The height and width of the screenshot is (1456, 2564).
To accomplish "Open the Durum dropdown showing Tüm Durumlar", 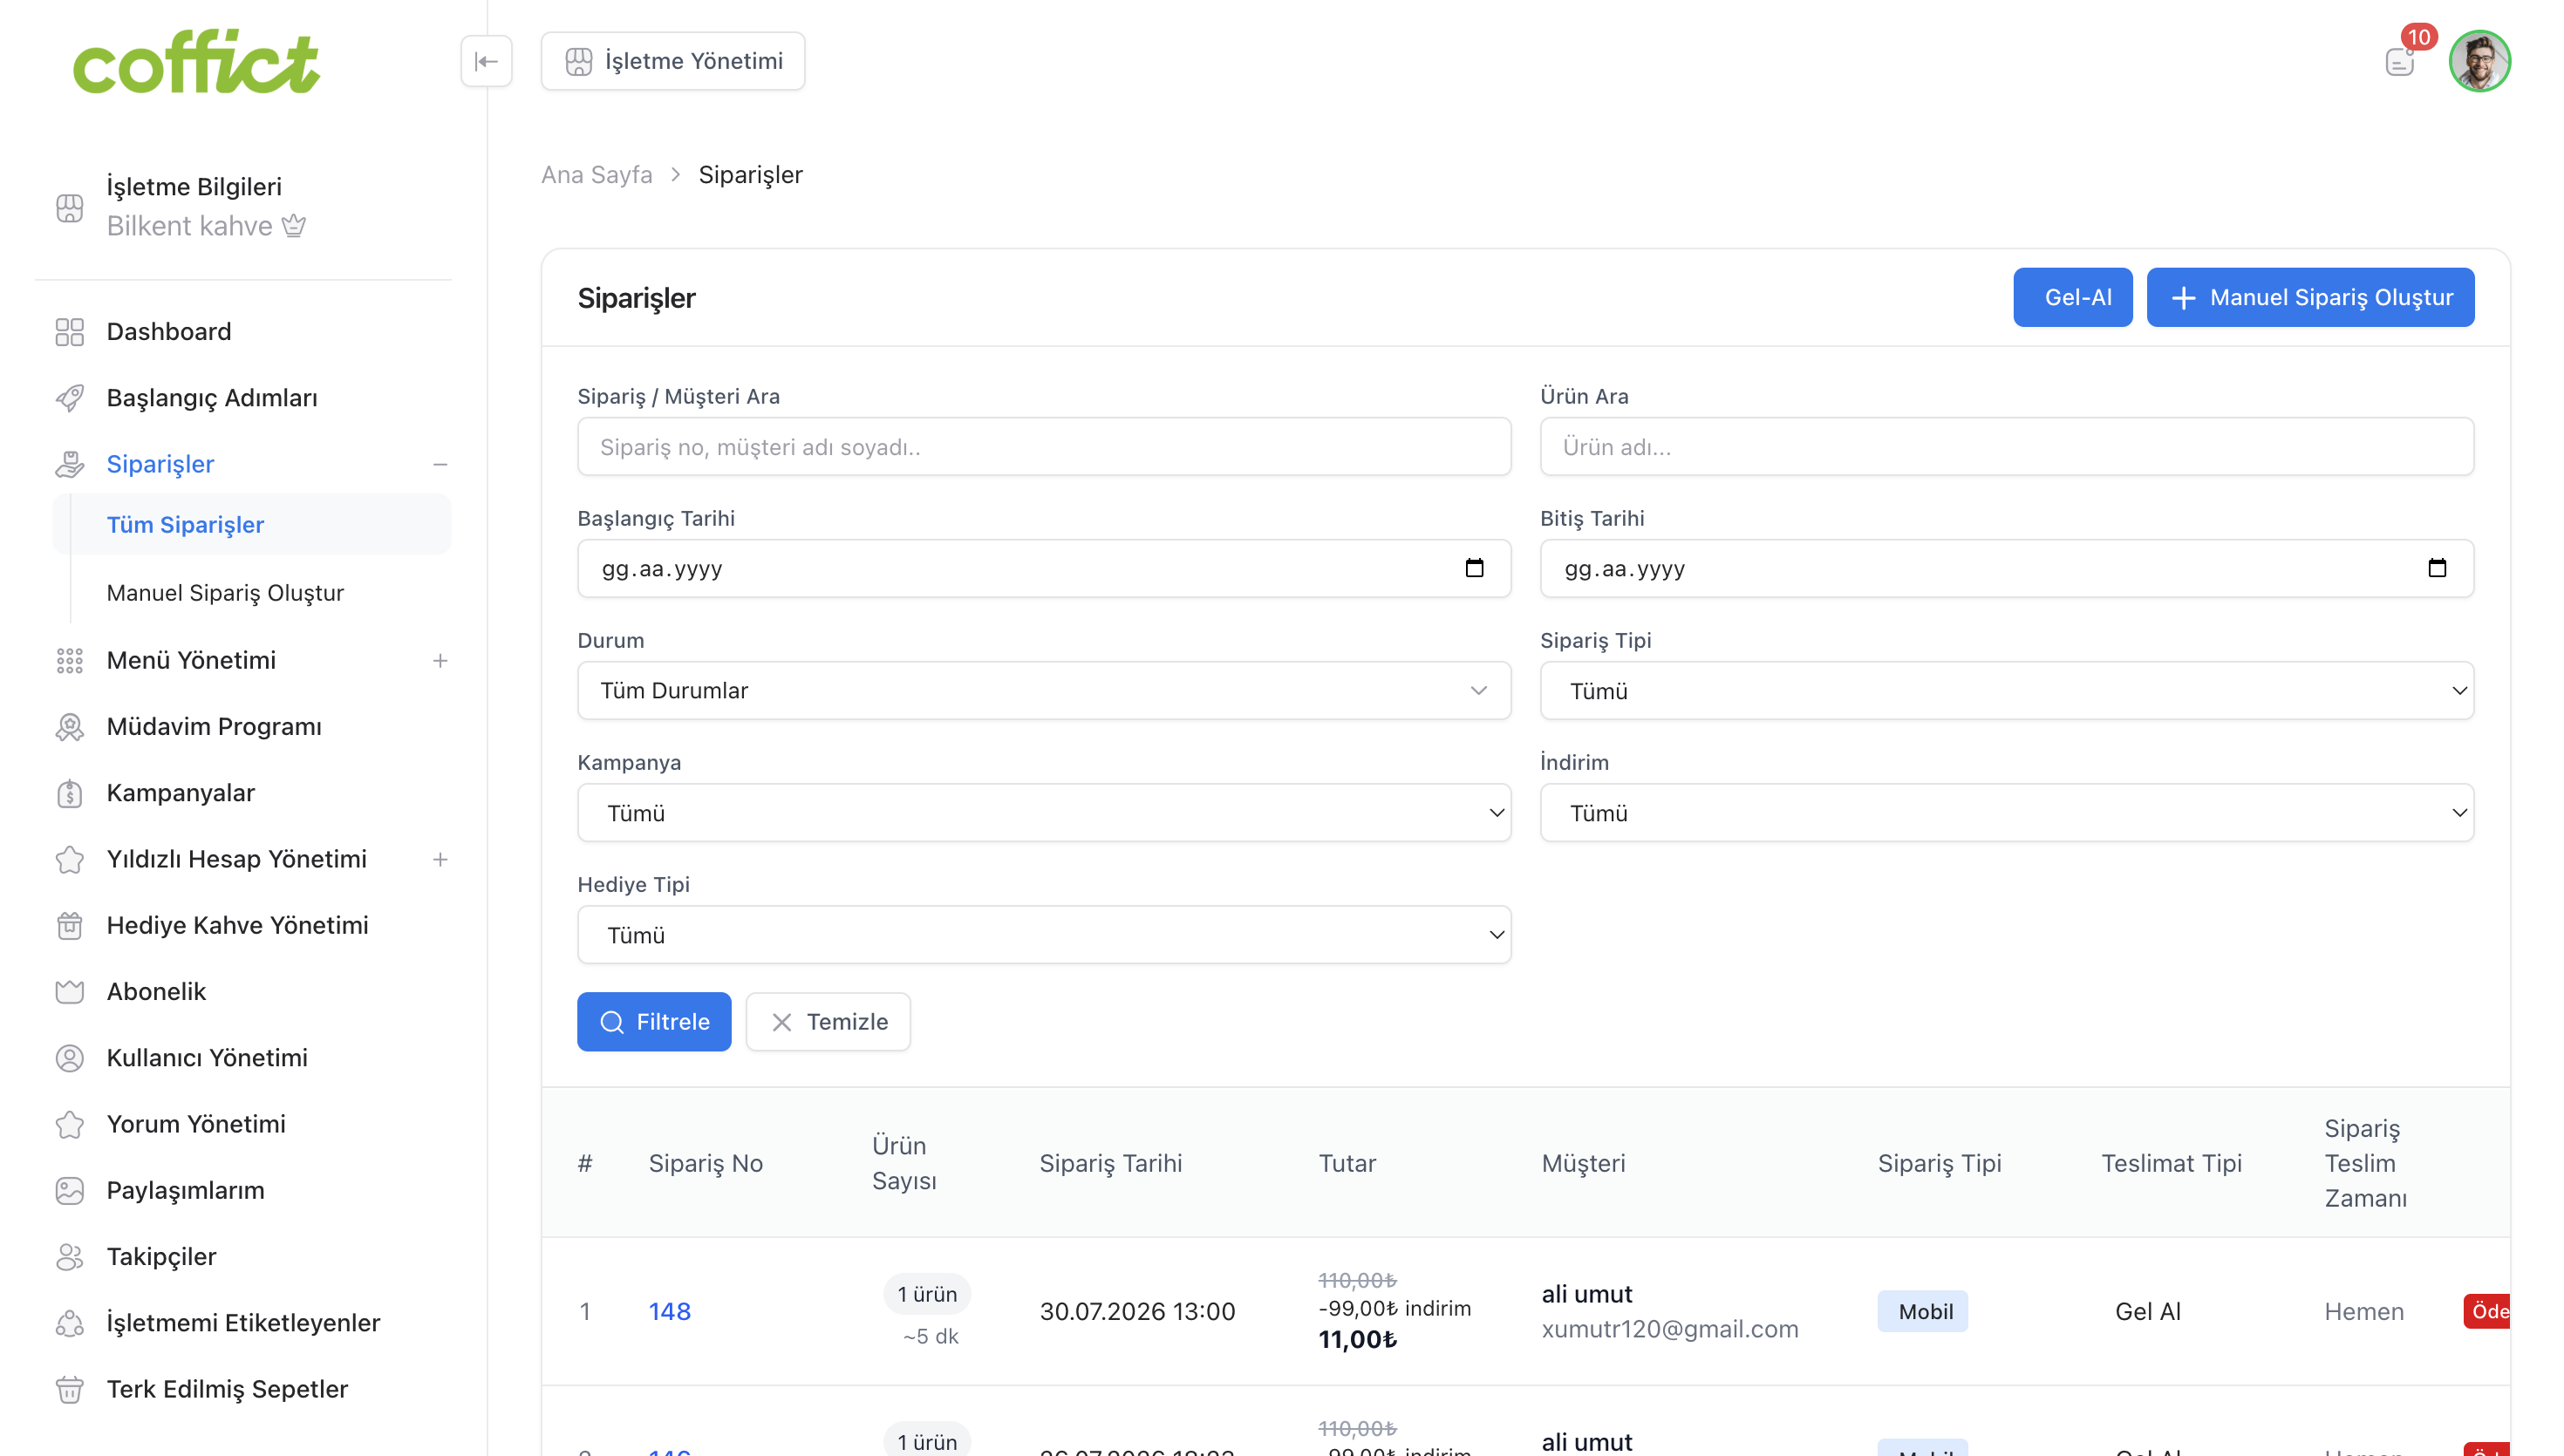I will coord(1044,690).
